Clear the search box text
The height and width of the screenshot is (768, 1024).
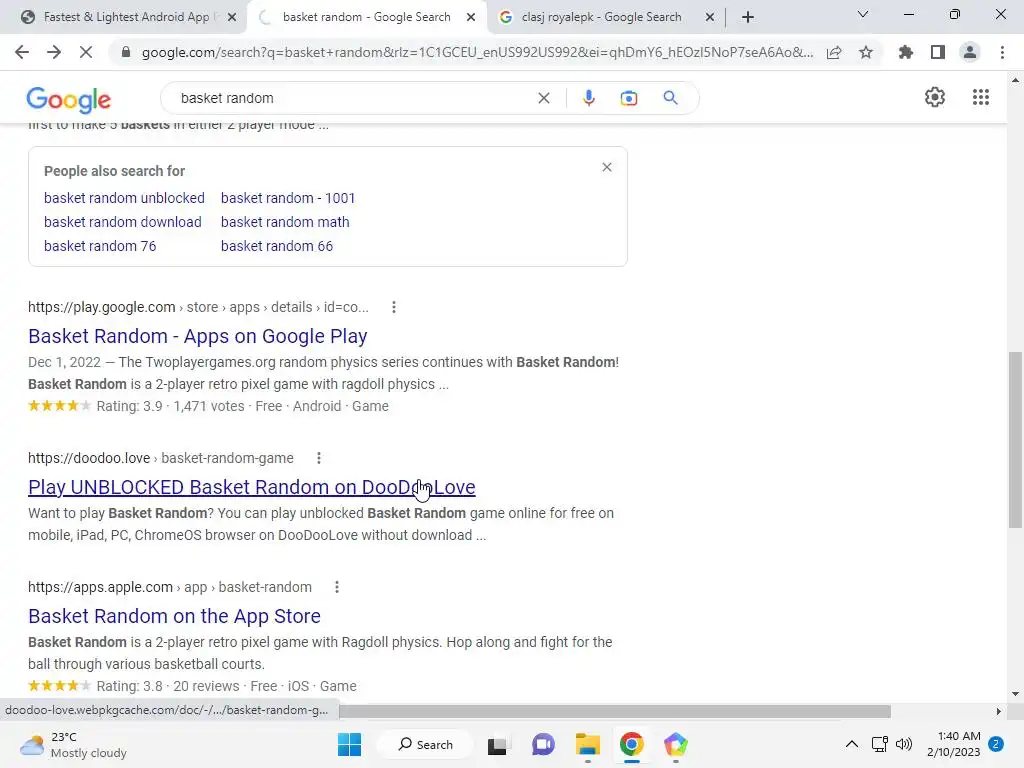(x=543, y=98)
